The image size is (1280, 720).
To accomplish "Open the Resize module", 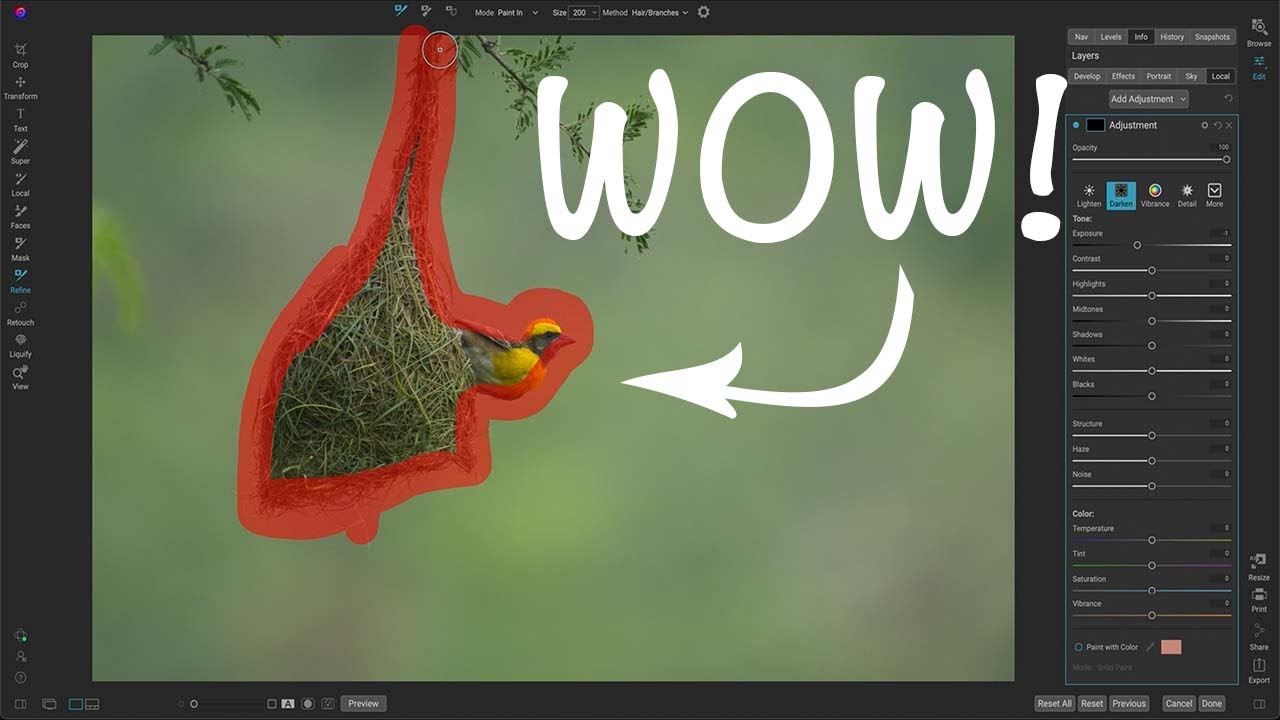I will (1259, 567).
